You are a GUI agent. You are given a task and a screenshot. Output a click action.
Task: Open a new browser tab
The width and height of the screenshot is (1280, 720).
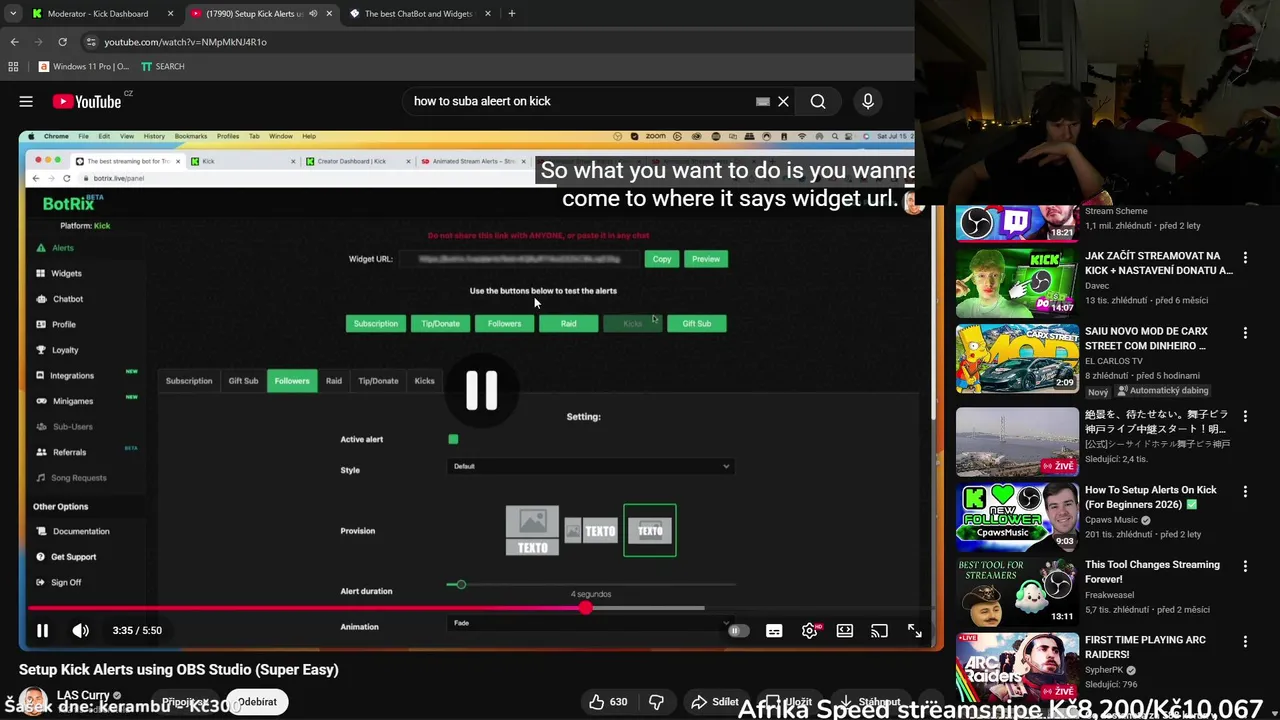click(511, 14)
